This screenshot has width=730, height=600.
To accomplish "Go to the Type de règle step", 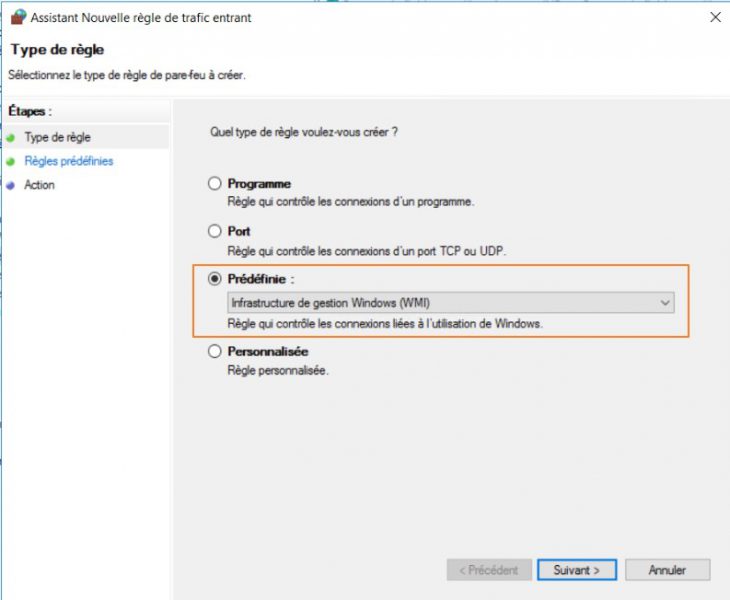I will 57,137.
